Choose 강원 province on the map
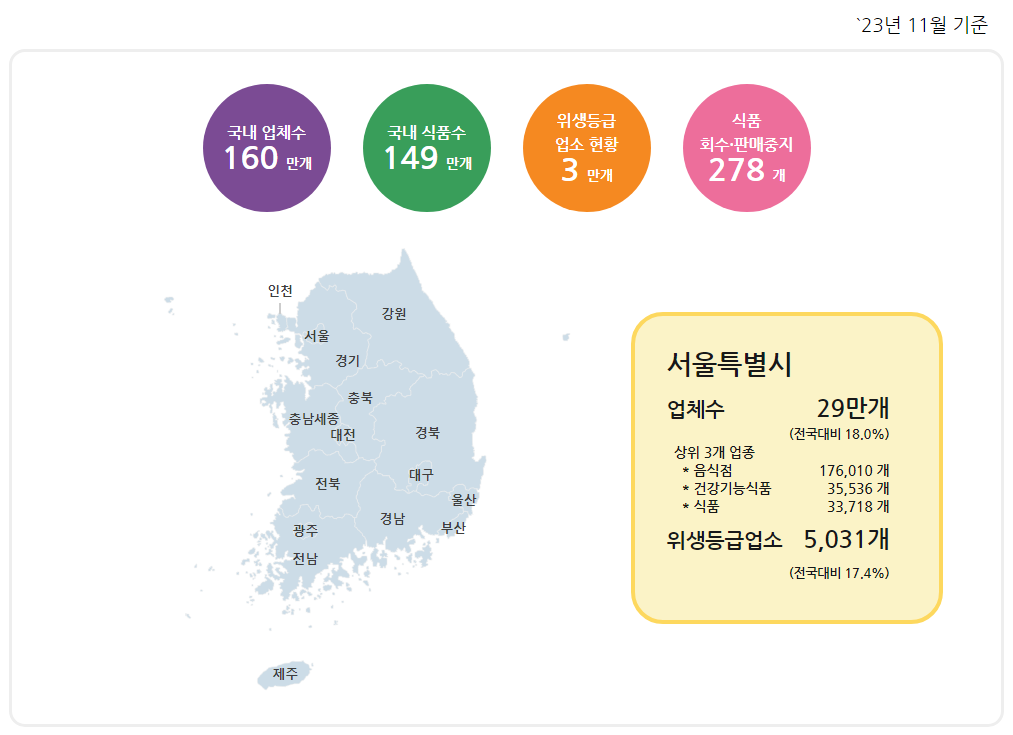Screen dimensions: 1013x735 (x=394, y=314)
